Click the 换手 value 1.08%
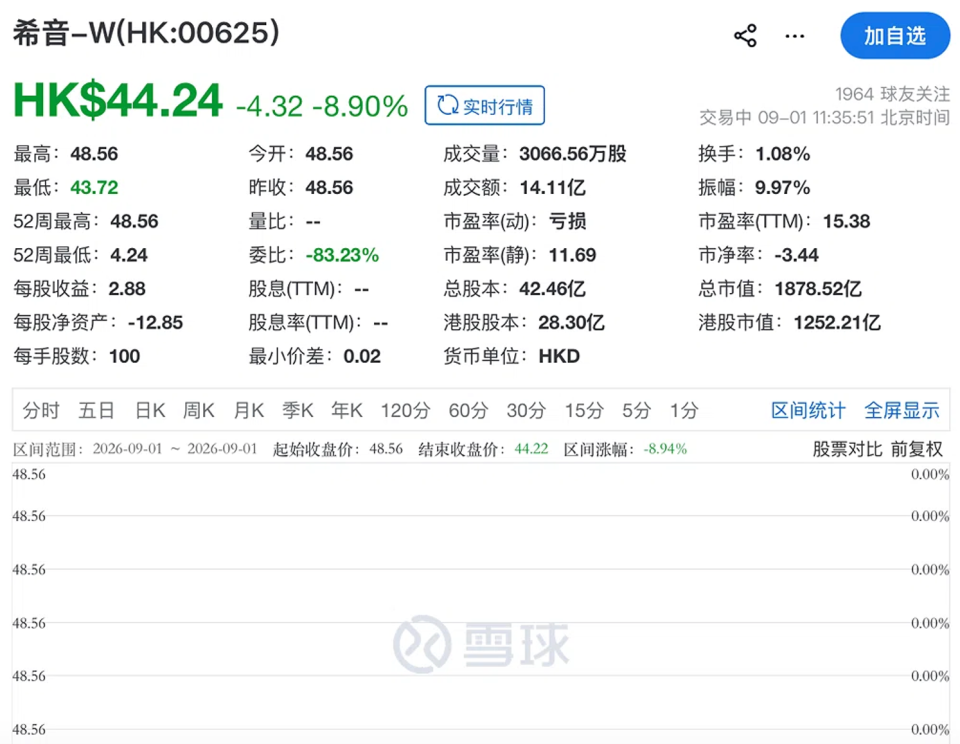Screen dimensions: 960x744 click(x=782, y=154)
